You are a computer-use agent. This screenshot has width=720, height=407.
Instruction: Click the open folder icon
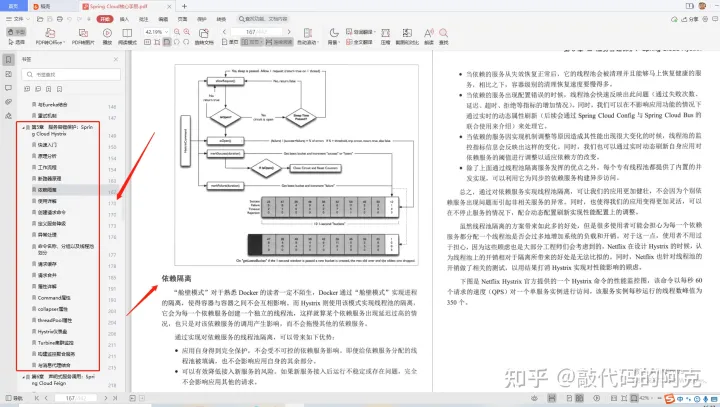(40, 19)
